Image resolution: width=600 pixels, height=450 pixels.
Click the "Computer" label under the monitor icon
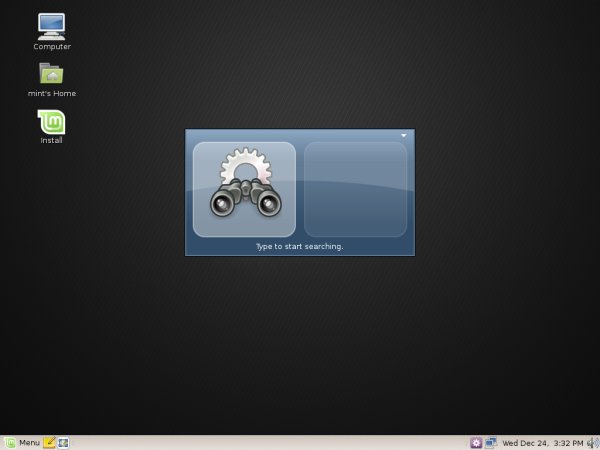(52, 46)
